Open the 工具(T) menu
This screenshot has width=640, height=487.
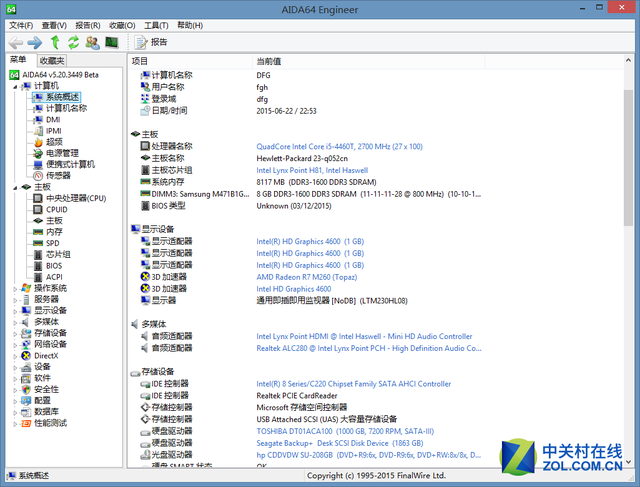click(156, 25)
